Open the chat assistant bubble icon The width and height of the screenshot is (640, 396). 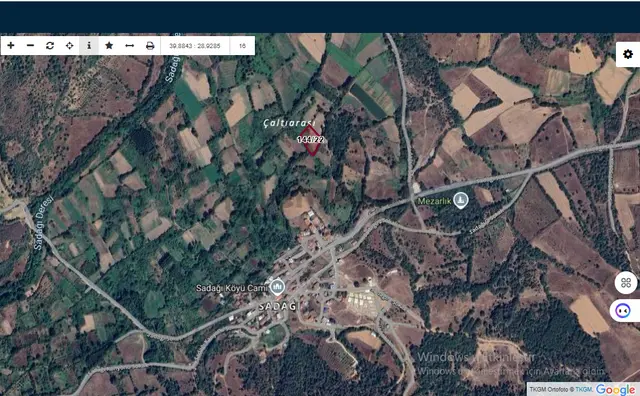pyautogui.click(x=624, y=311)
